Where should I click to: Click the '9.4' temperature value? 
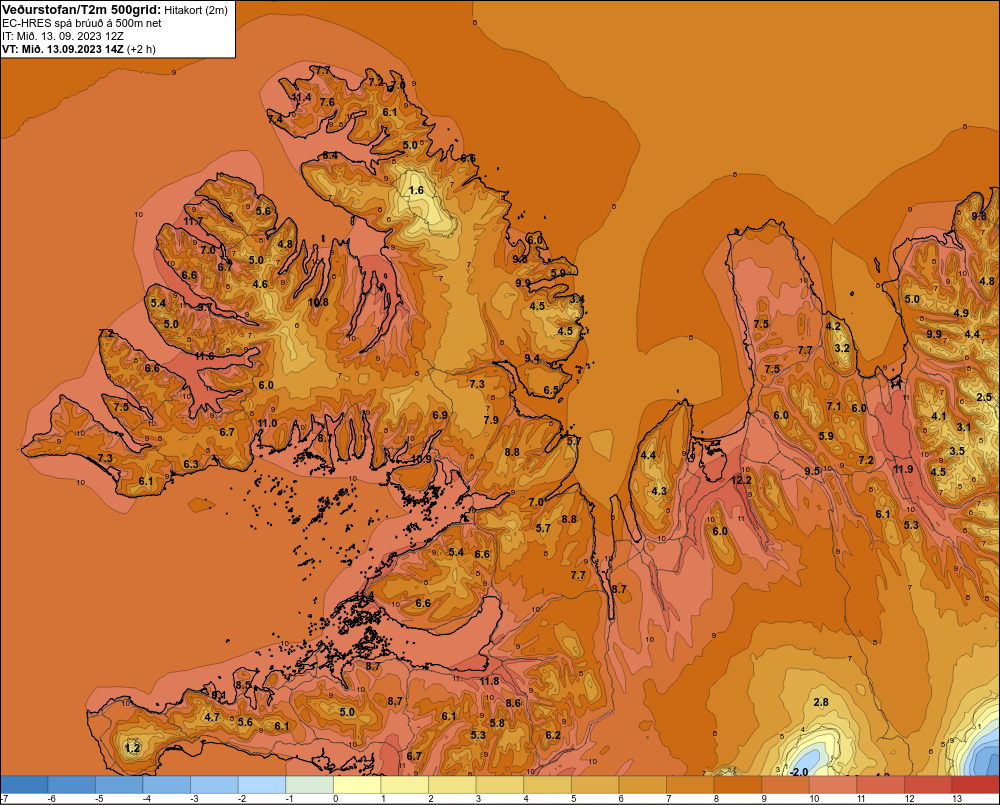point(532,358)
